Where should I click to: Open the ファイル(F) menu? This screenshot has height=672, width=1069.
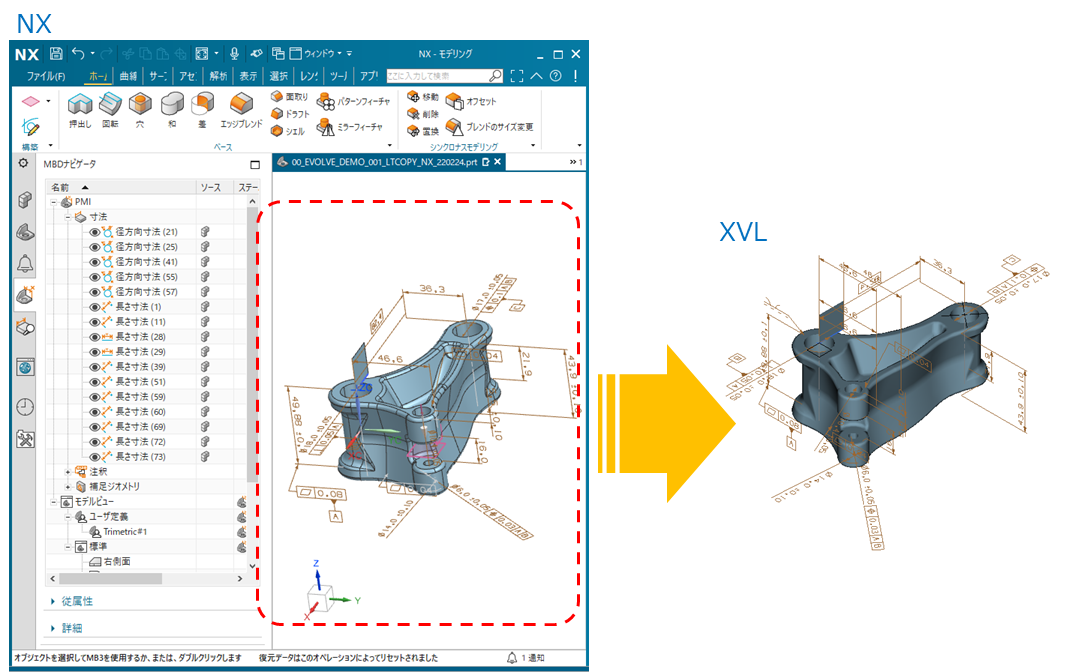coord(46,76)
